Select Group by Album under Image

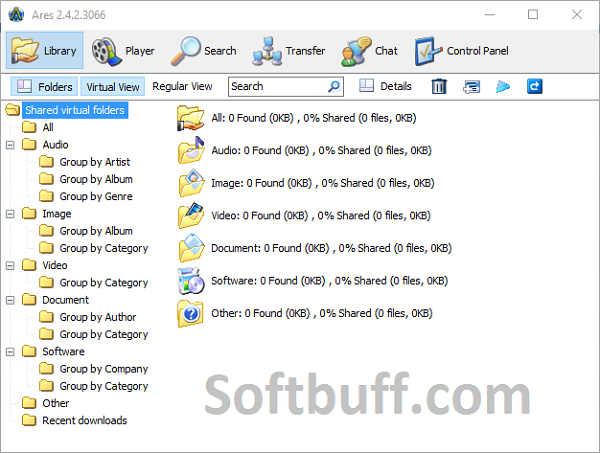[x=96, y=231]
